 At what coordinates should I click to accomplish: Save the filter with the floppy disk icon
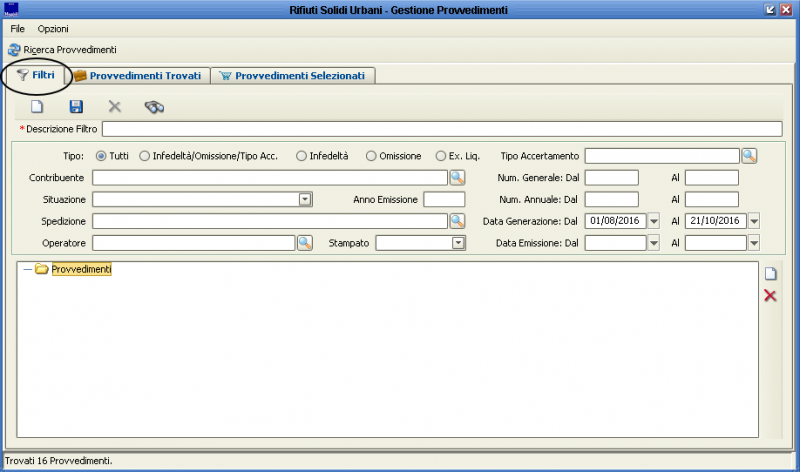point(76,107)
